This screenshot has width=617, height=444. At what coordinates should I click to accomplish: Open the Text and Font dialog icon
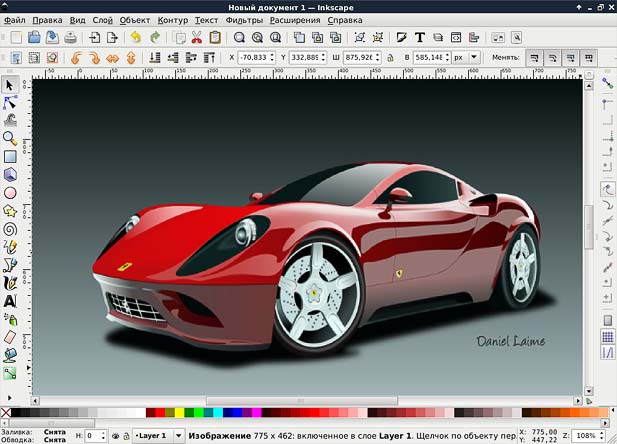point(419,37)
